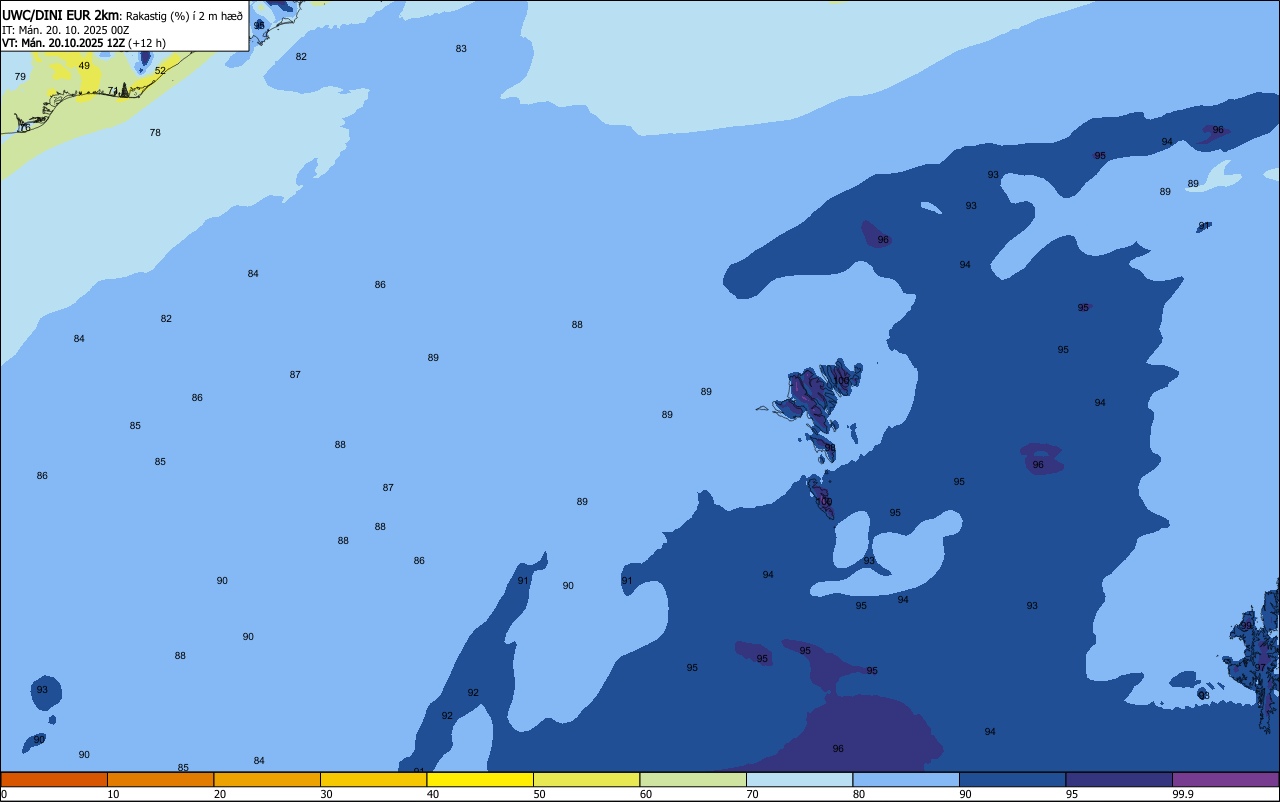Click the 10–20 orange legend swatch
Screen dimensions: 1280x802
click(x=160, y=779)
